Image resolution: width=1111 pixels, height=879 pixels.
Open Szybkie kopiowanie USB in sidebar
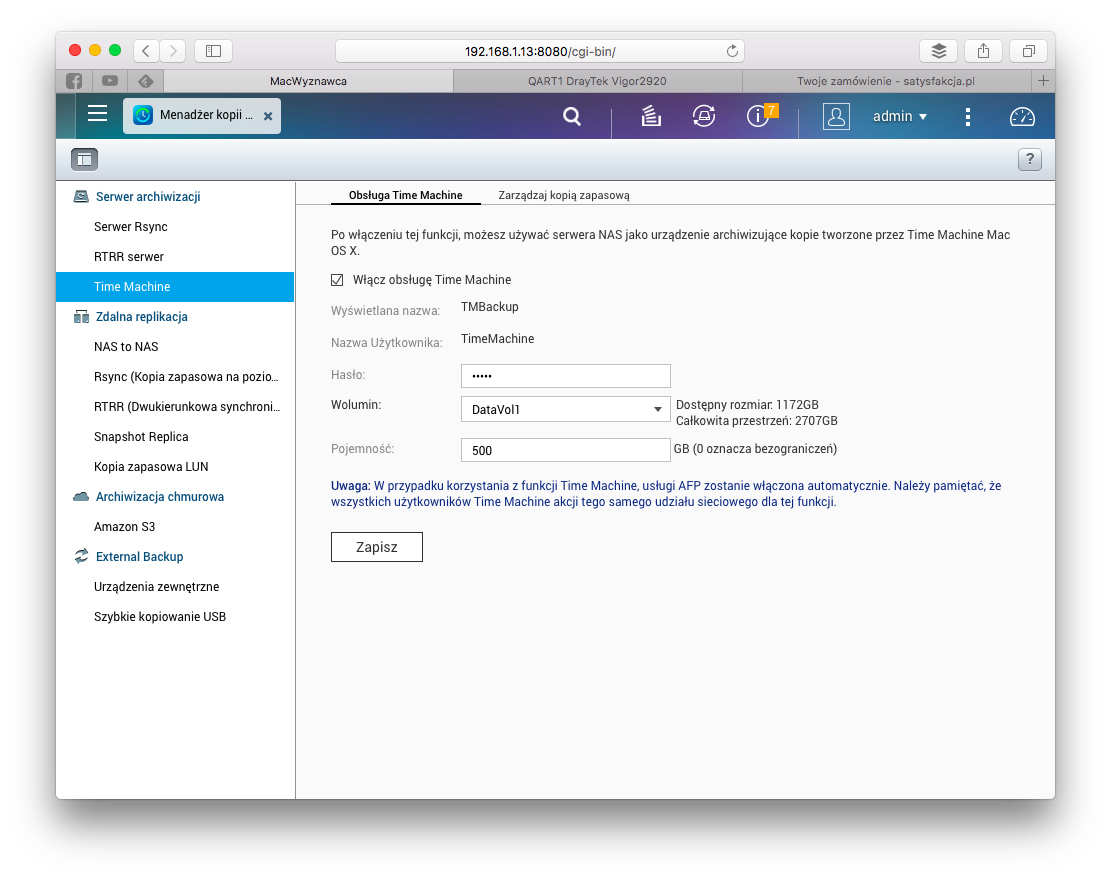(175, 616)
